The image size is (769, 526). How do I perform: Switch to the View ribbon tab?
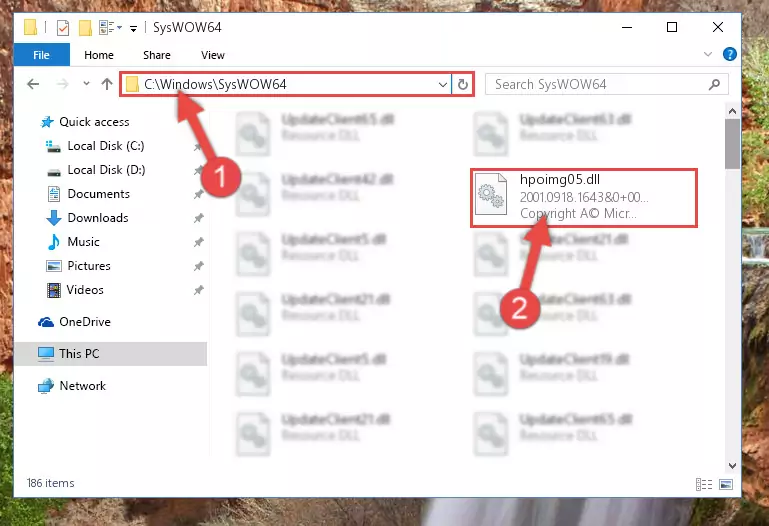[x=213, y=55]
